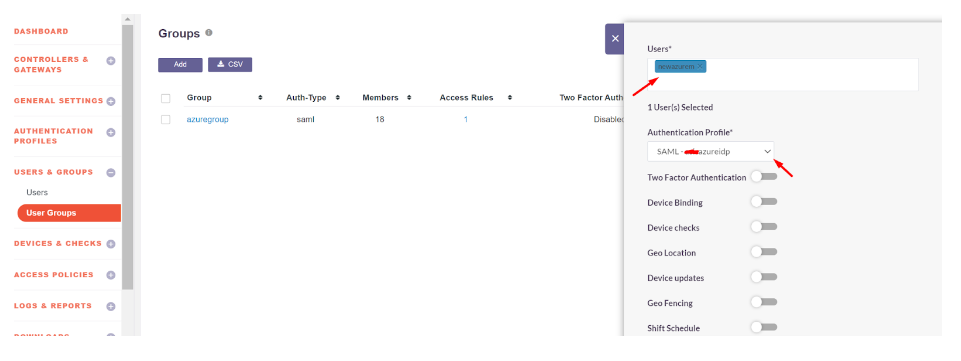Click the Access Rules column header
Image resolution: width=961 pixels, height=361 pixels.
coord(466,98)
